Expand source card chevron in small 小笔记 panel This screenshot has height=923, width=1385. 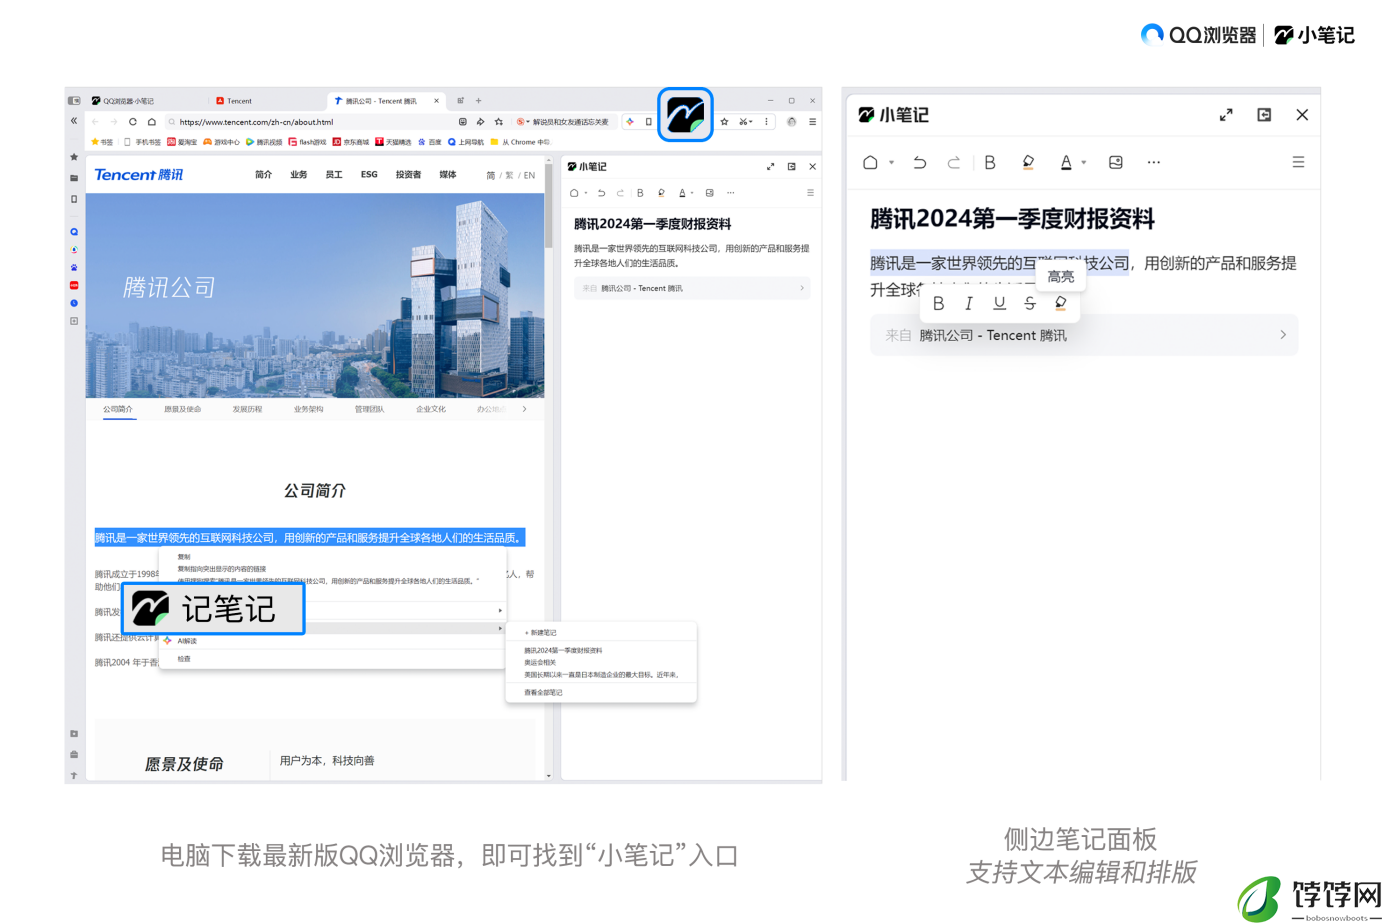click(x=802, y=288)
